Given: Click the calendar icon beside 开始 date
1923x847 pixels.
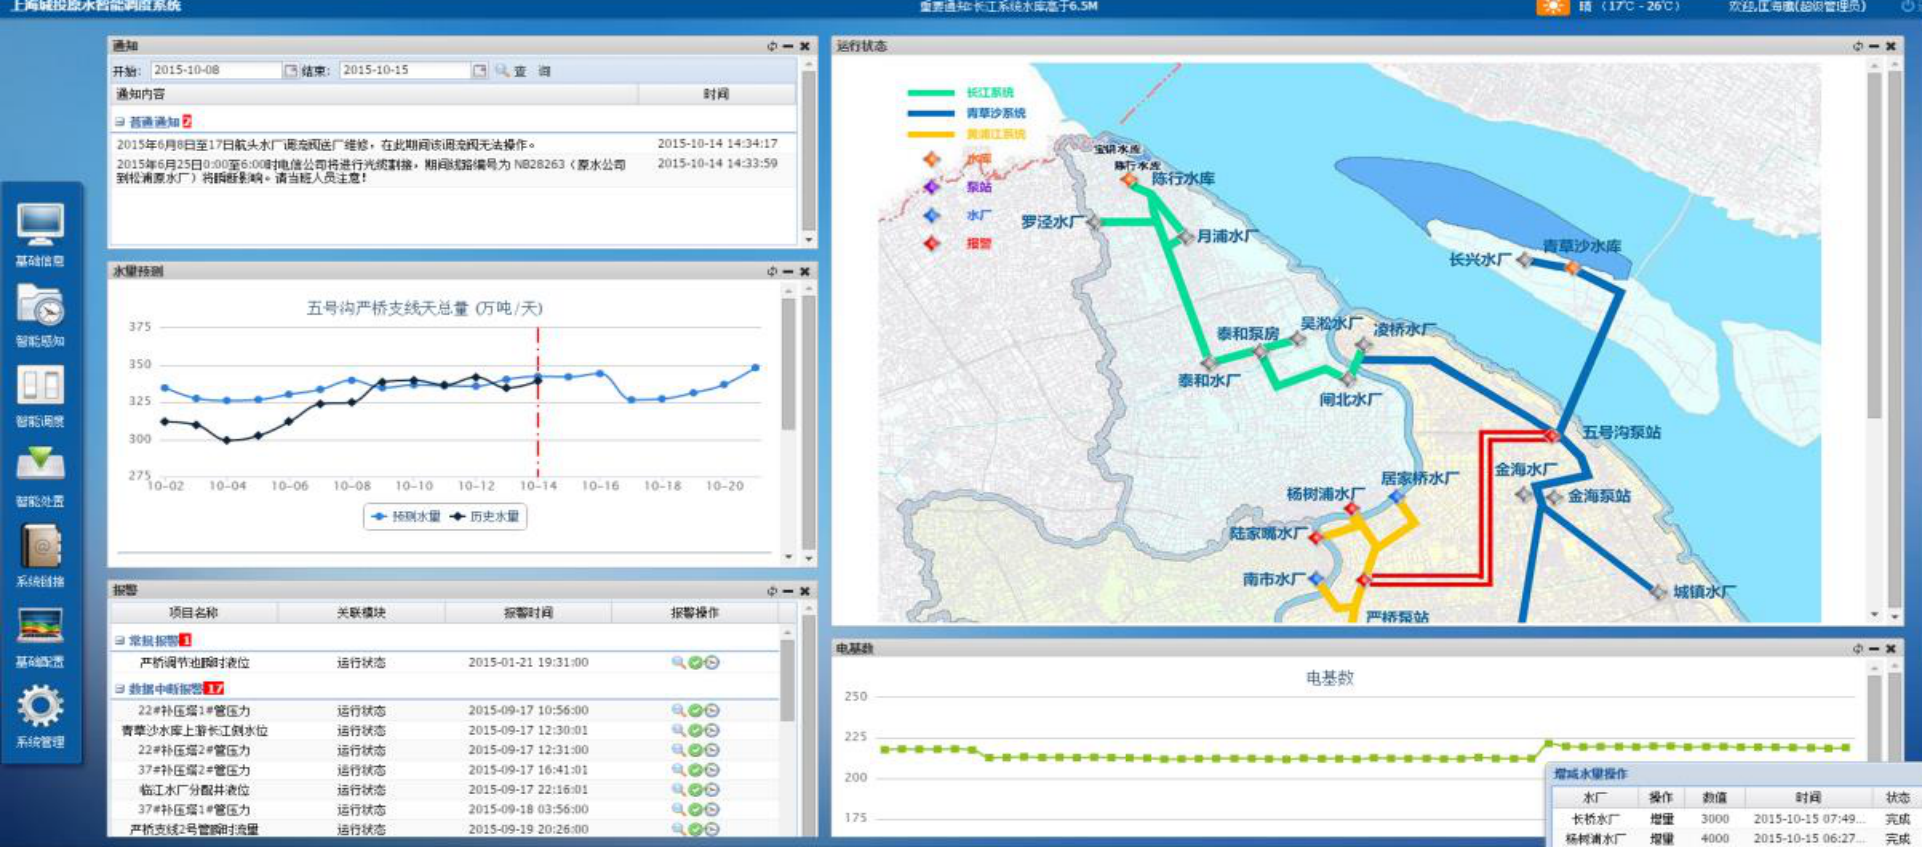Looking at the screenshot, I should (291, 71).
